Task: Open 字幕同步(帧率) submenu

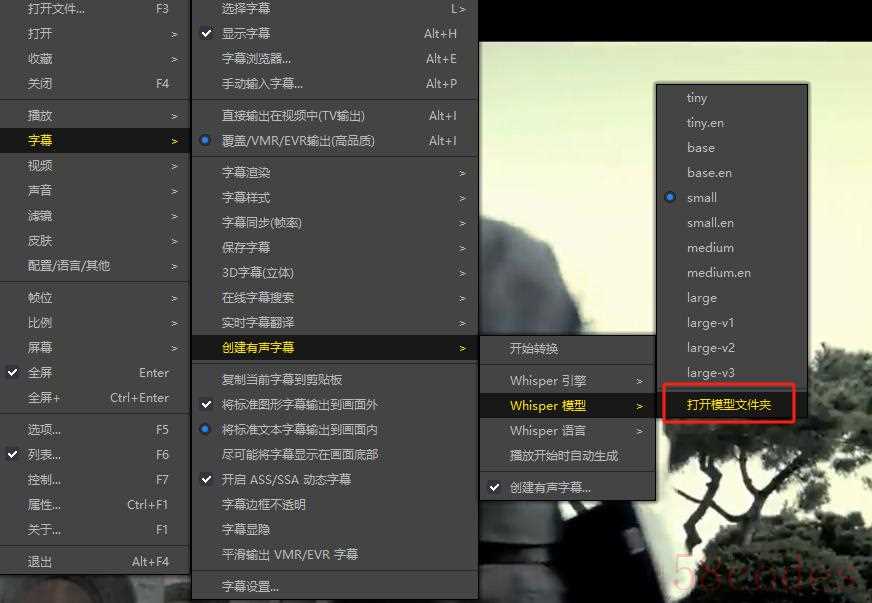Action: pos(334,223)
